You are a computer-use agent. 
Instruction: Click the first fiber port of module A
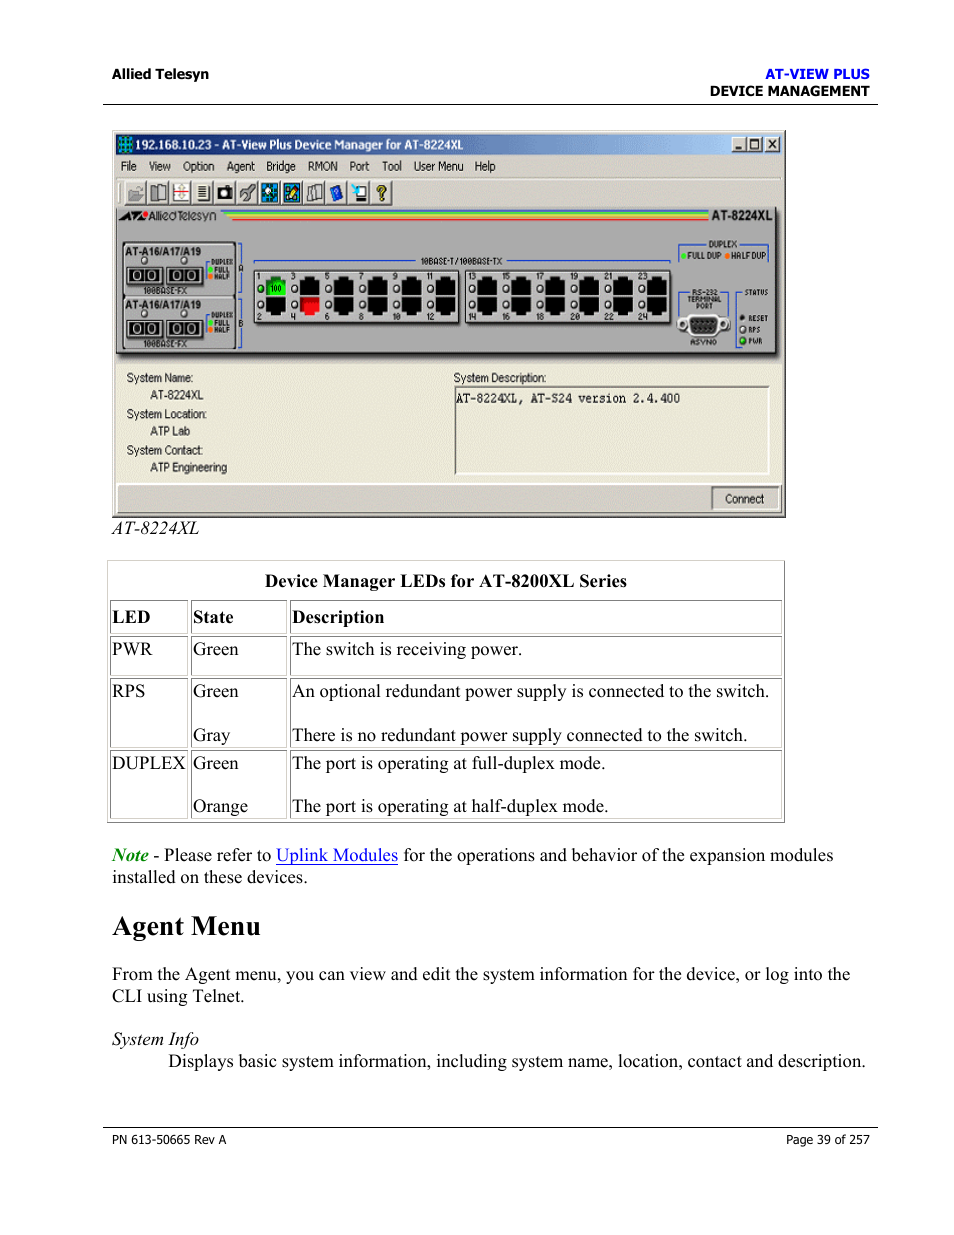click(x=143, y=275)
